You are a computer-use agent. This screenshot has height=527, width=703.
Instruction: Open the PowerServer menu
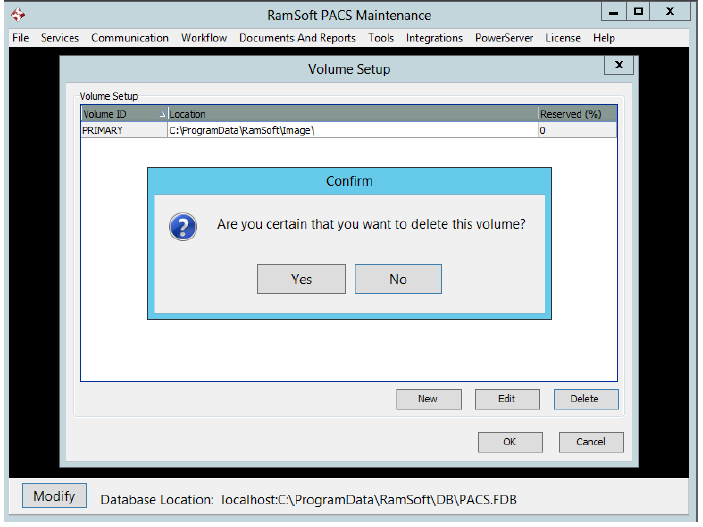click(x=504, y=38)
